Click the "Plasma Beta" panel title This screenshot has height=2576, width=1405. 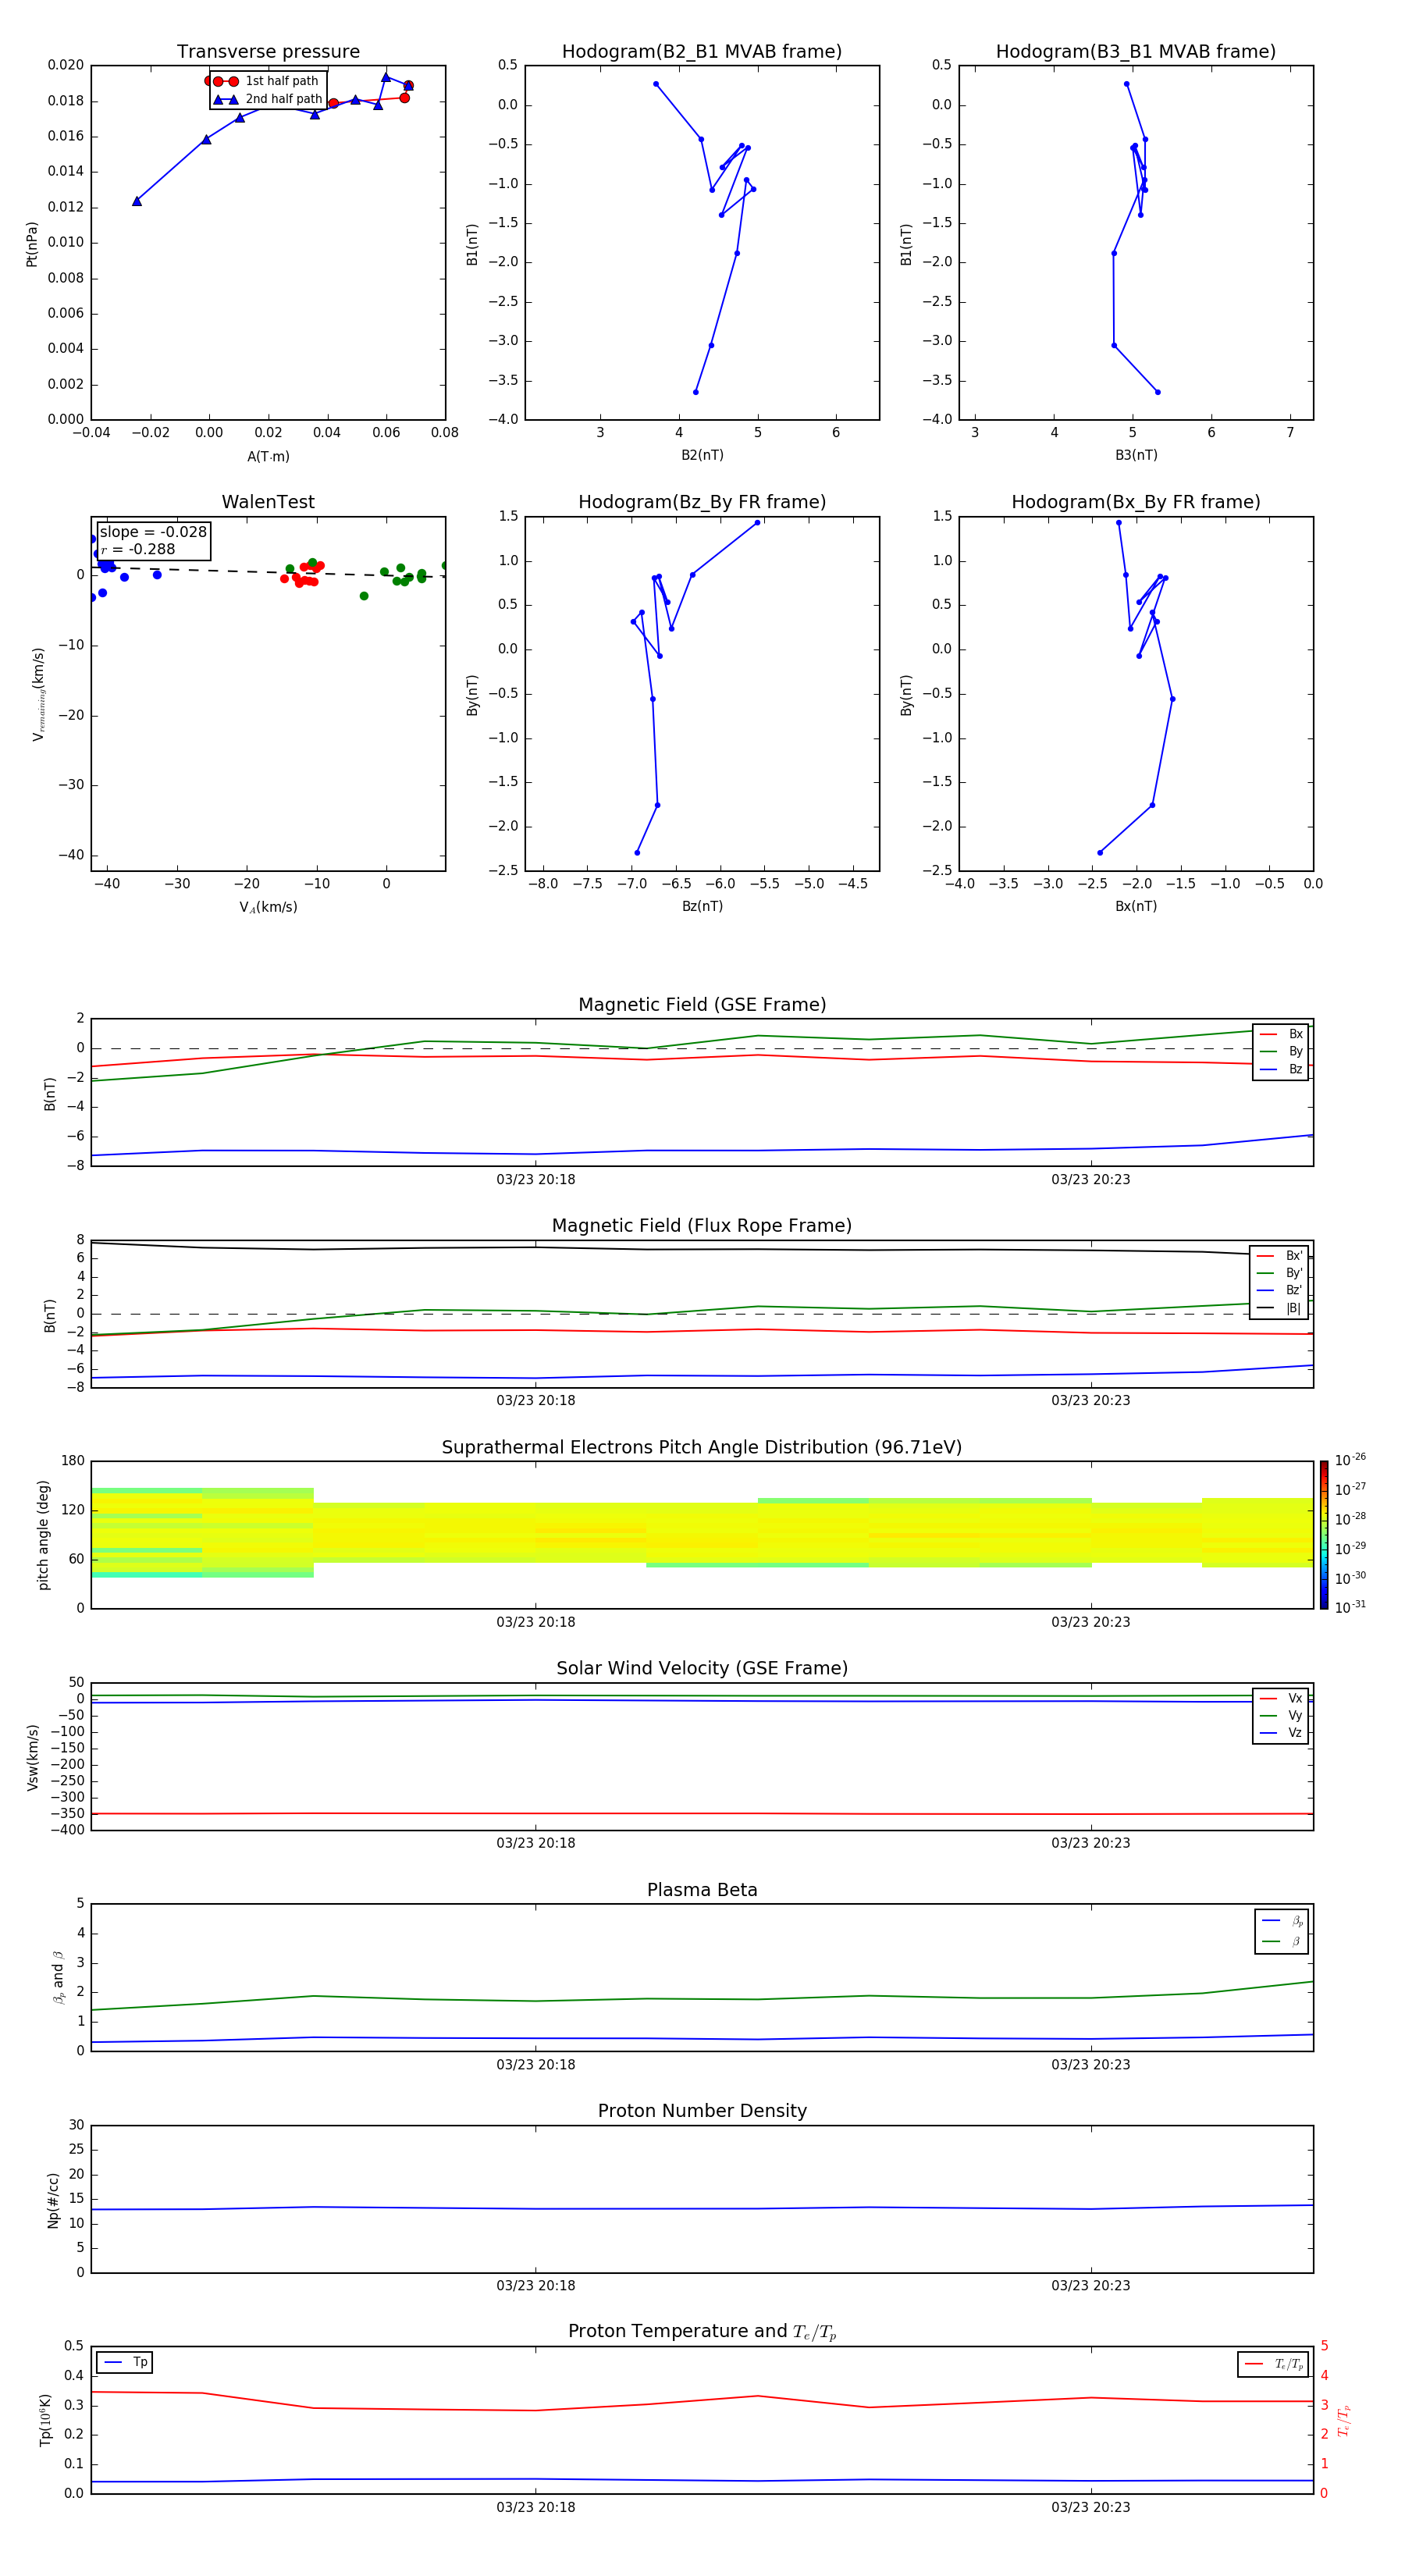tap(702, 1891)
